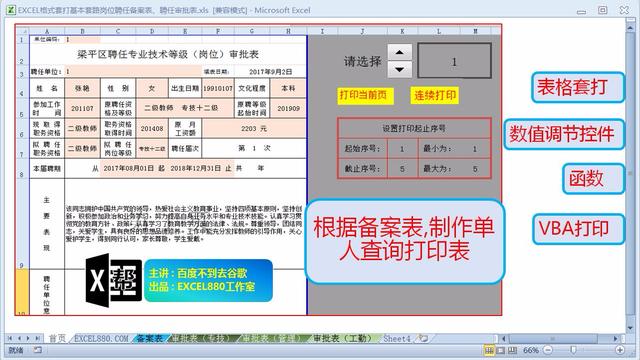640x360 pixels.
Task: Select the large number box showing 1
Action: coord(454,60)
